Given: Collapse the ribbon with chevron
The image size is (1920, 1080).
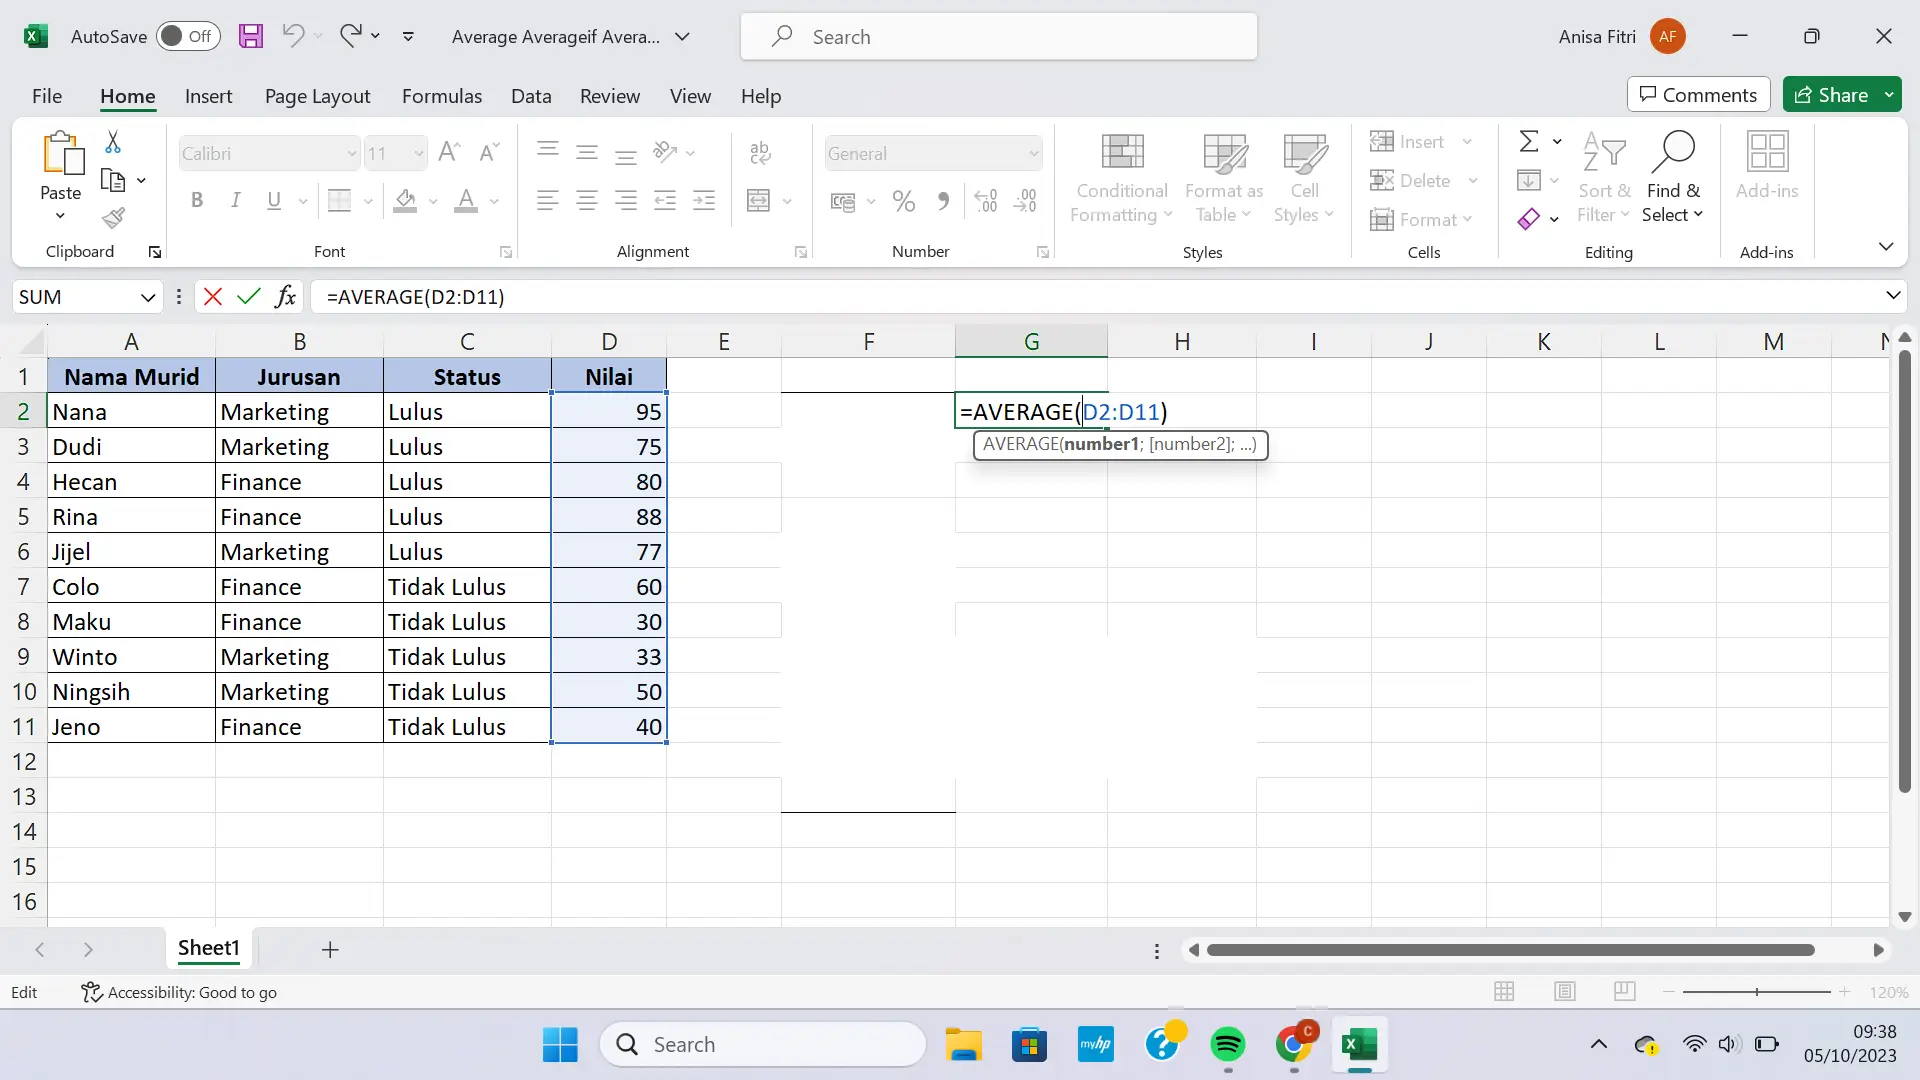Looking at the screenshot, I should click(x=1886, y=246).
